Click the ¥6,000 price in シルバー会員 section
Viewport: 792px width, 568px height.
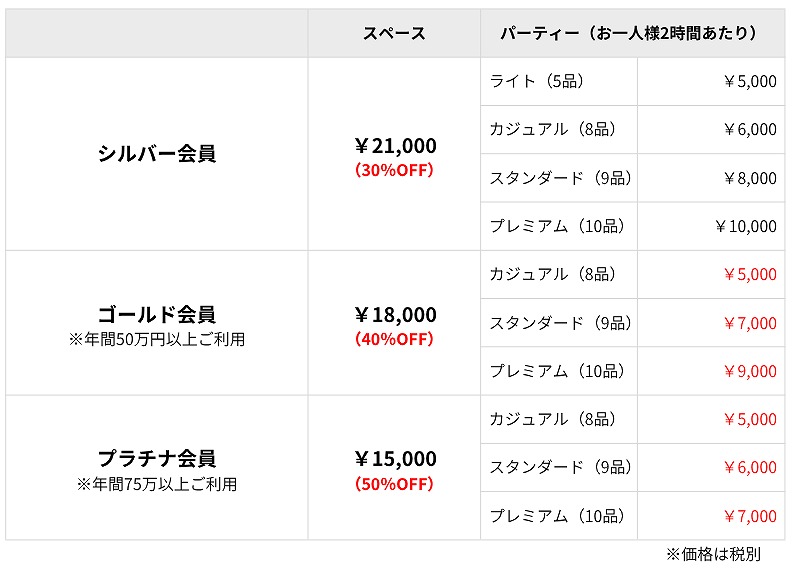tap(749, 129)
